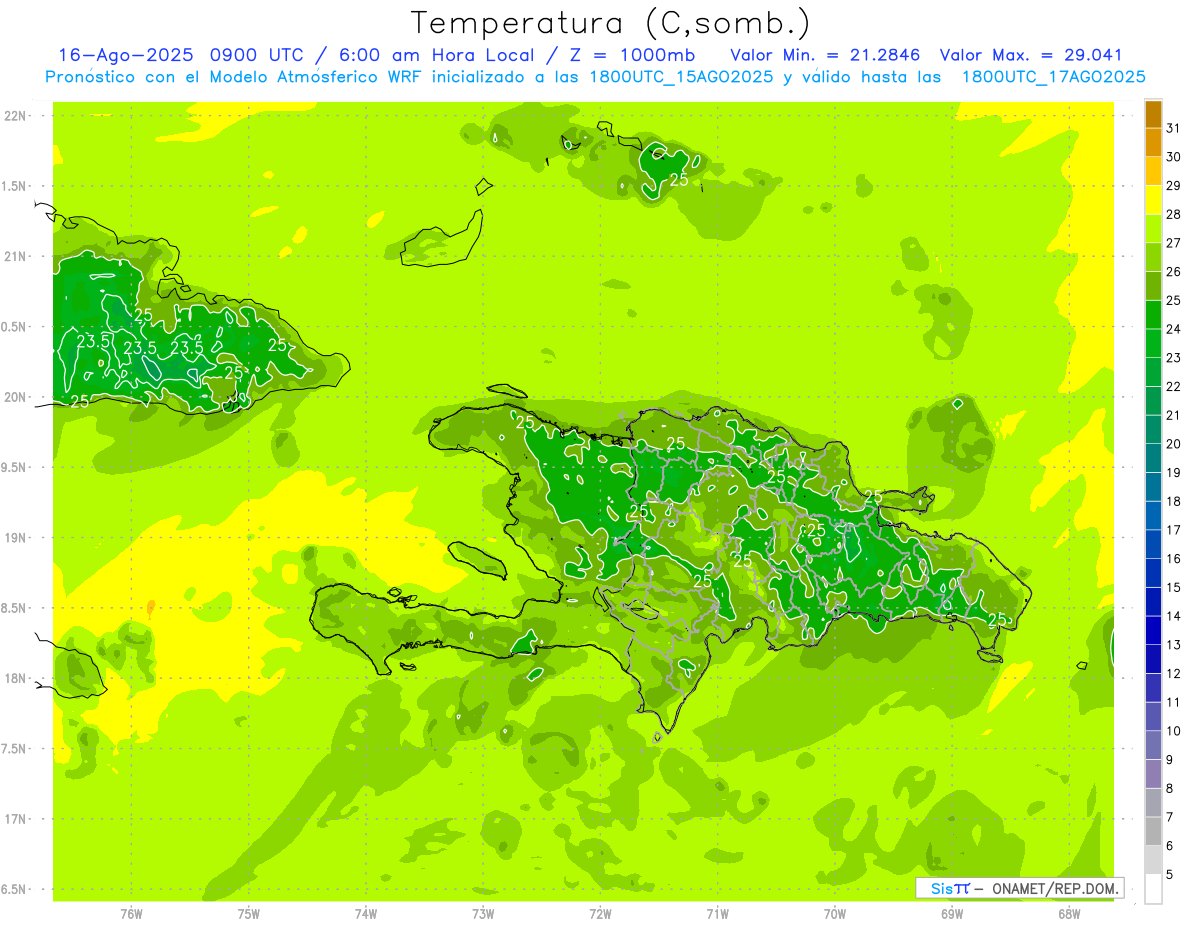Click the blue legend swatch between 16 and 17

pos(1153,544)
